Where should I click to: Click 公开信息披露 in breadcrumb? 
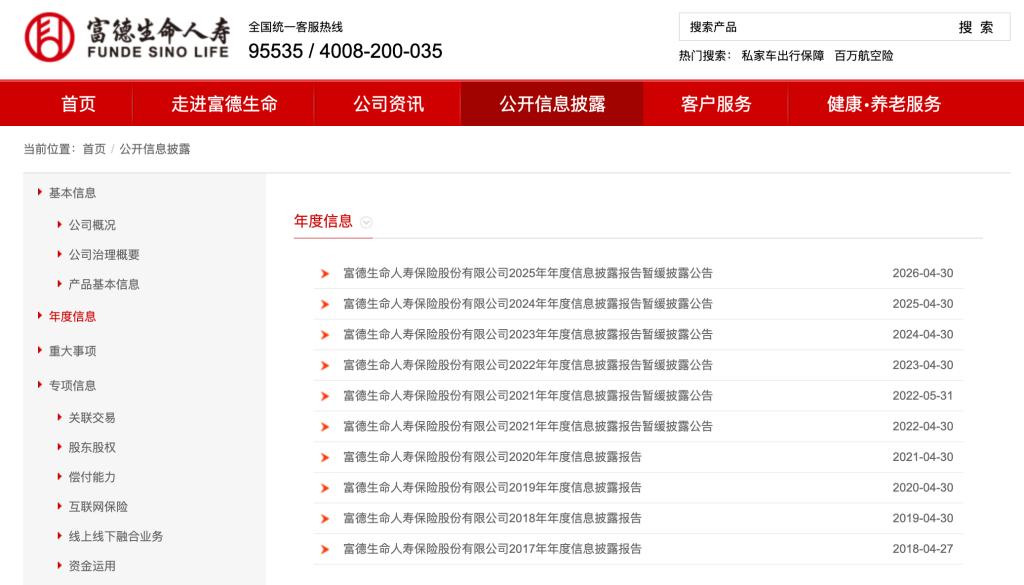(x=155, y=149)
